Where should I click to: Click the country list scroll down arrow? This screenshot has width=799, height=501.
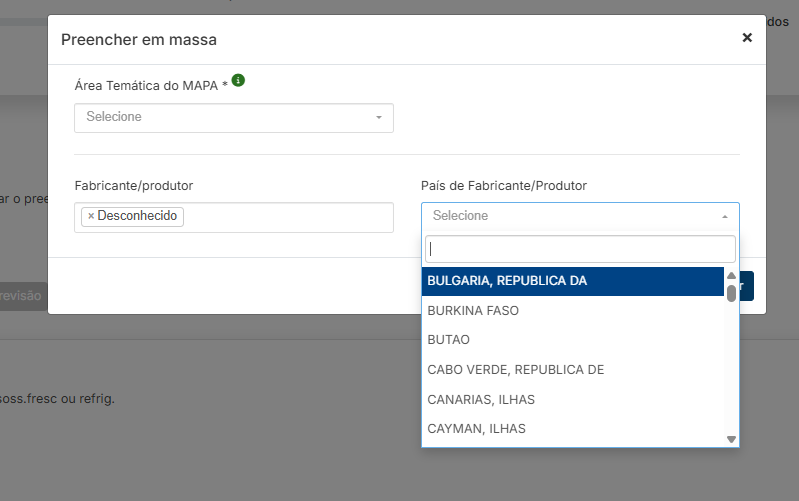731,439
